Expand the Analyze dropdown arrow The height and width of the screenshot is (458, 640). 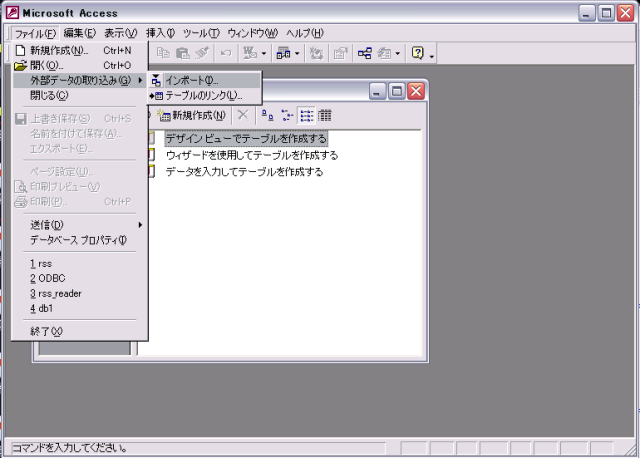(x=297, y=53)
